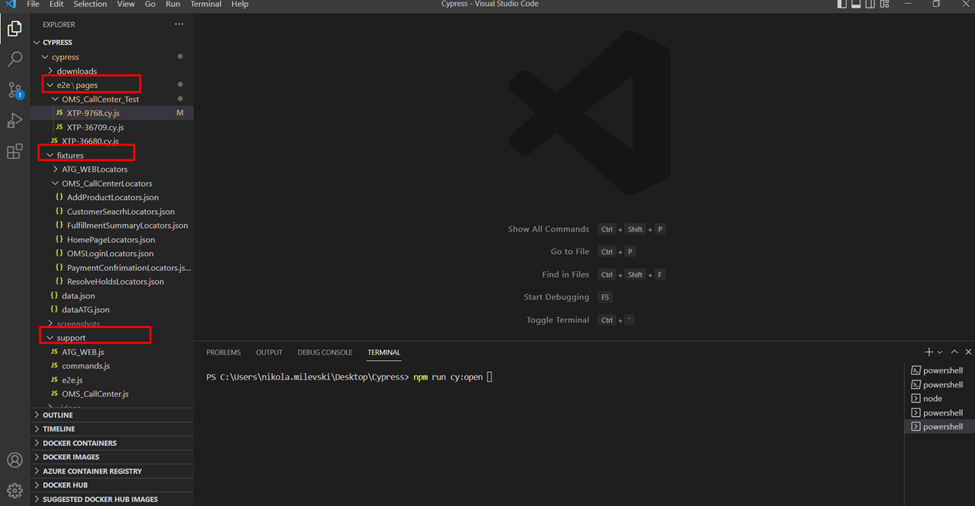975x506 pixels.
Task: Open the Manage gear icon
Action: (x=15, y=490)
